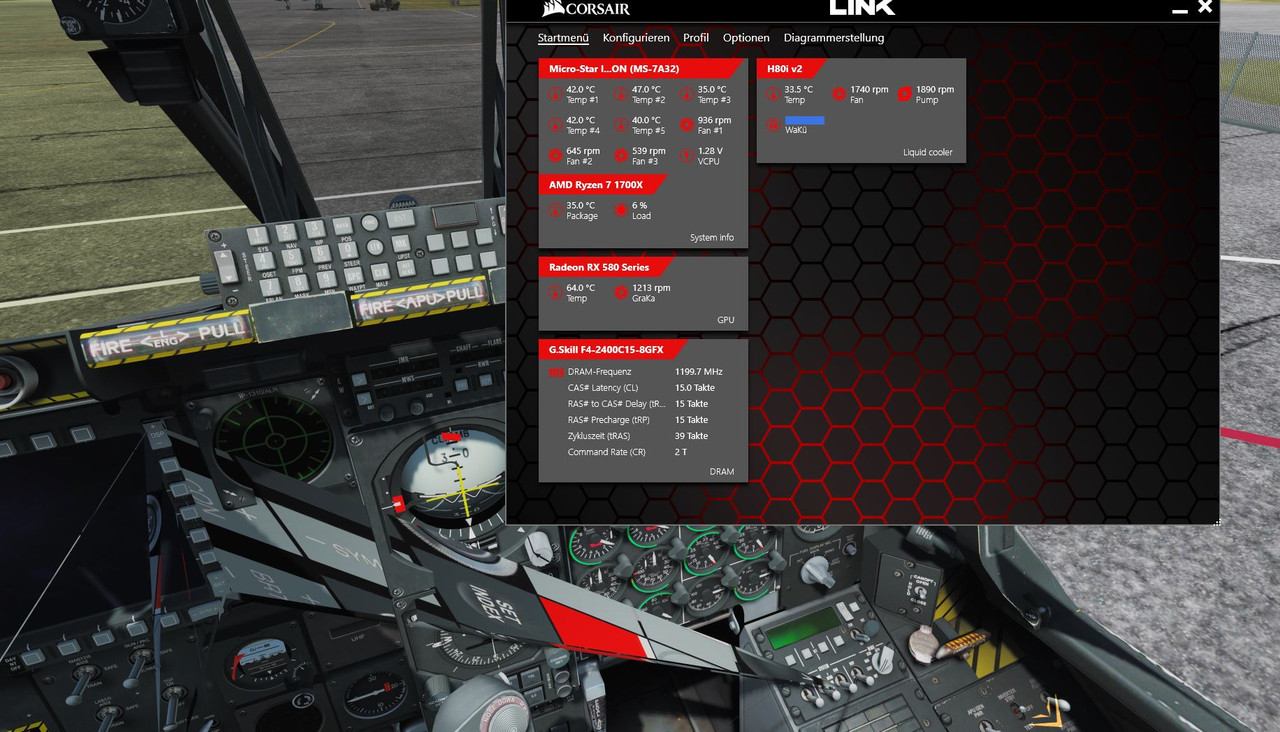The height and width of the screenshot is (732, 1280).
Task: Click the System info label
Action: tap(712, 238)
